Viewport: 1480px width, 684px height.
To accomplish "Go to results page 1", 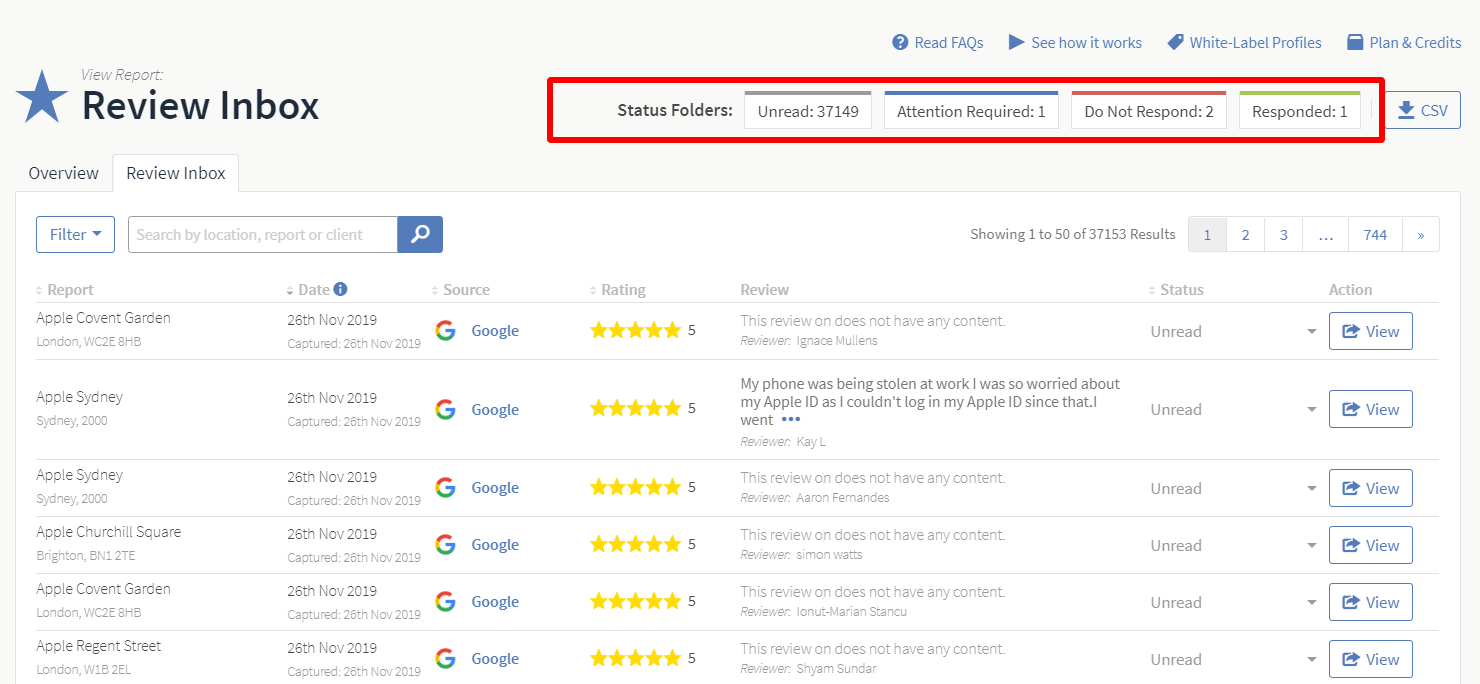I will pos(1207,234).
